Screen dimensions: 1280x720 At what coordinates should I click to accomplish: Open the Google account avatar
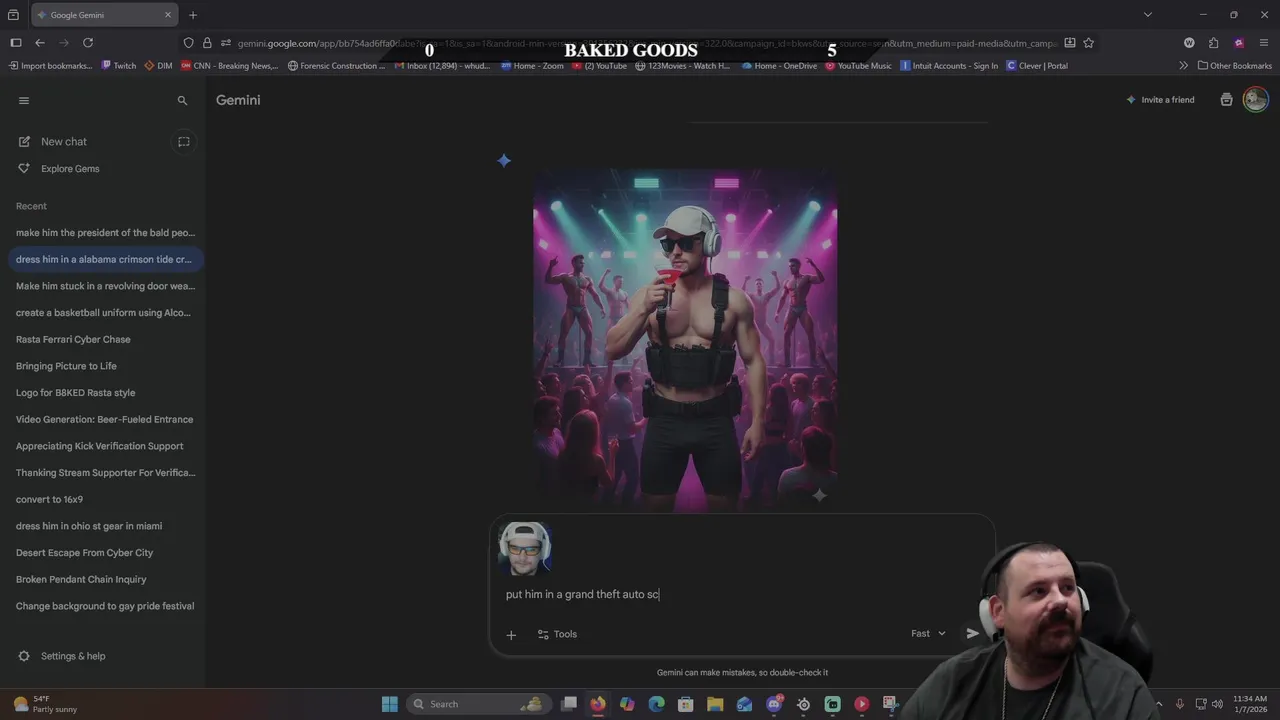coord(1256,99)
